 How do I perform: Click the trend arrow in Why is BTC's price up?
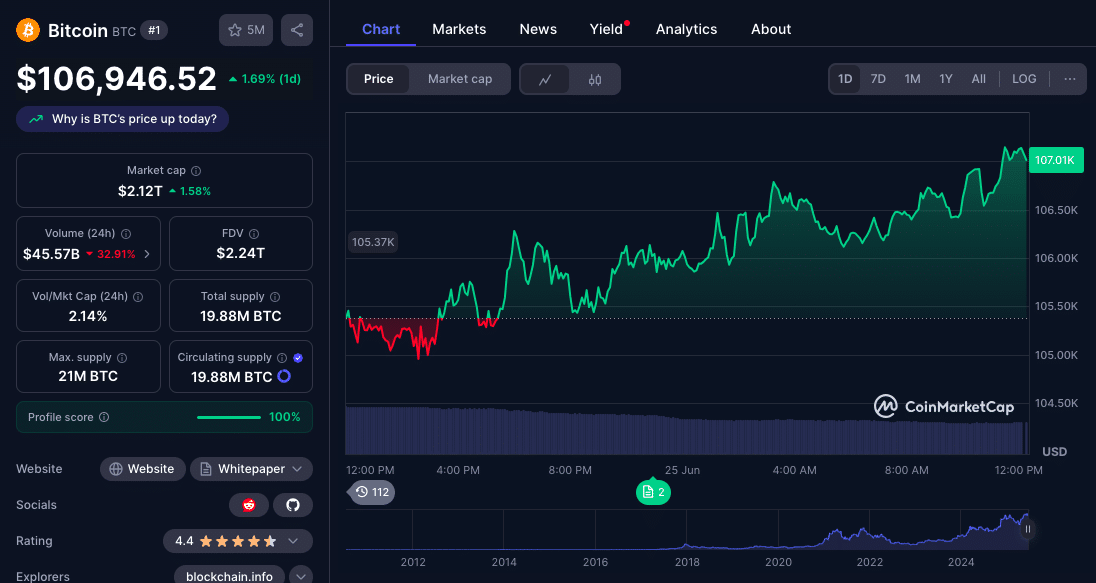36,120
